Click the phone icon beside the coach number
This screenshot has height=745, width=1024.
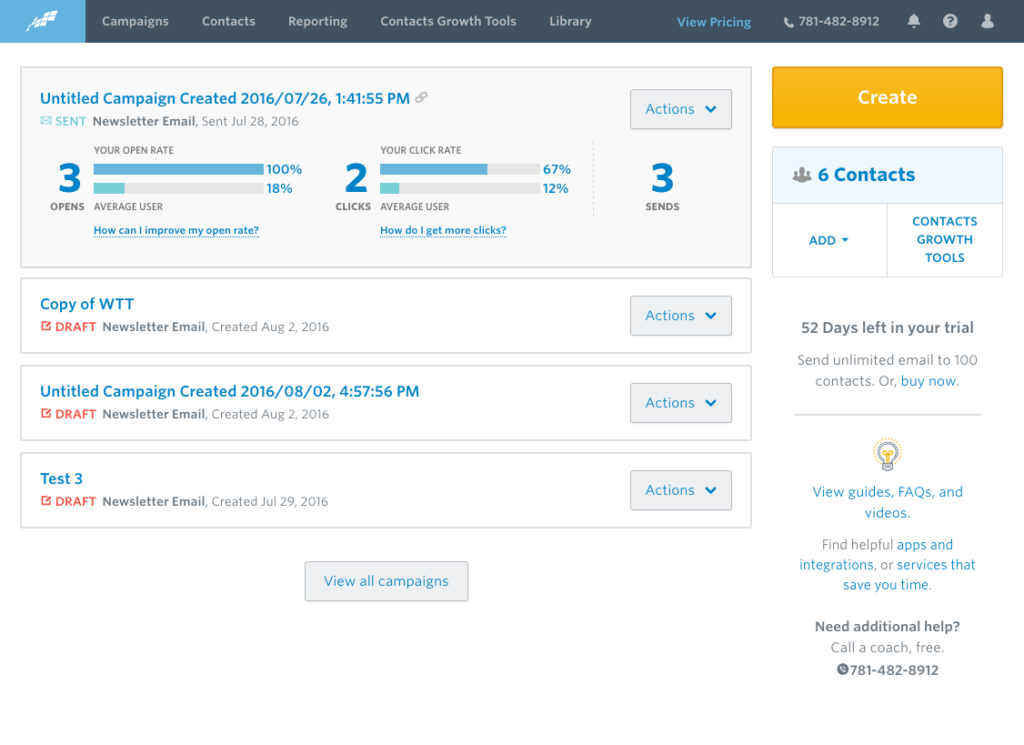843,670
